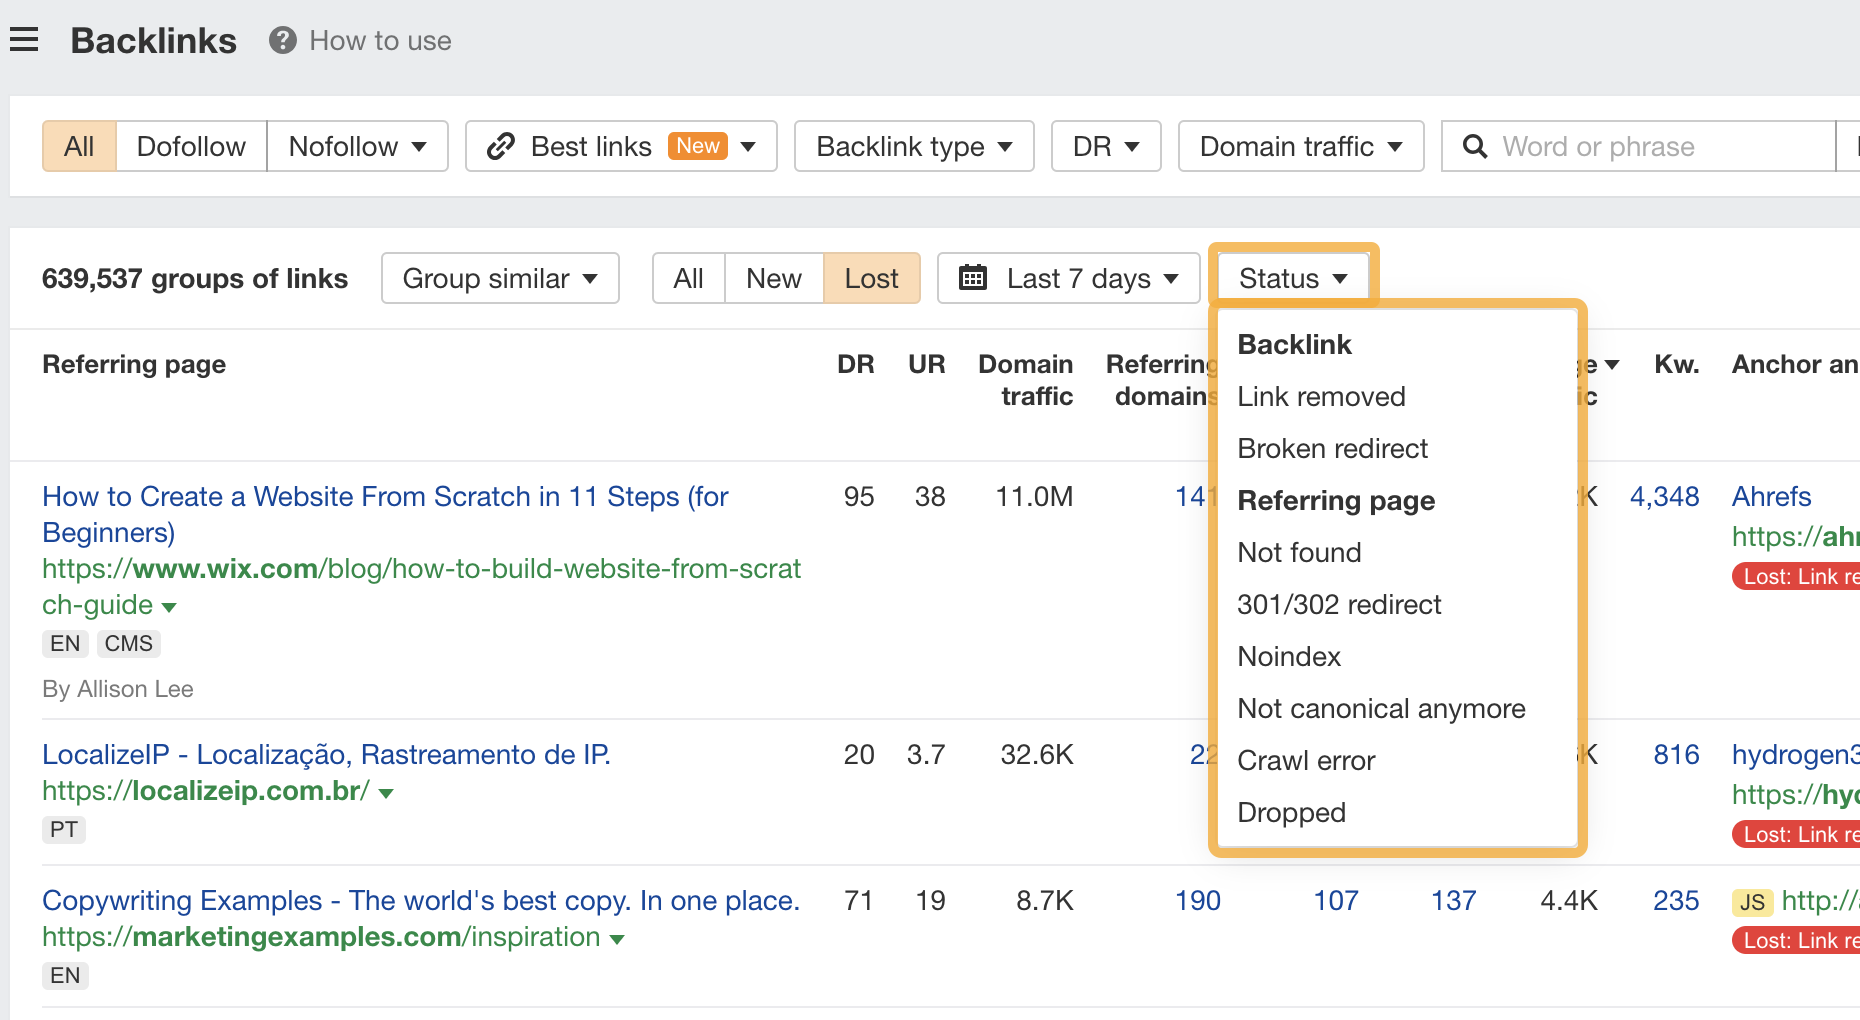Screen dimensions: 1860x1020
Task: Switch to New links view
Action: tap(774, 278)
